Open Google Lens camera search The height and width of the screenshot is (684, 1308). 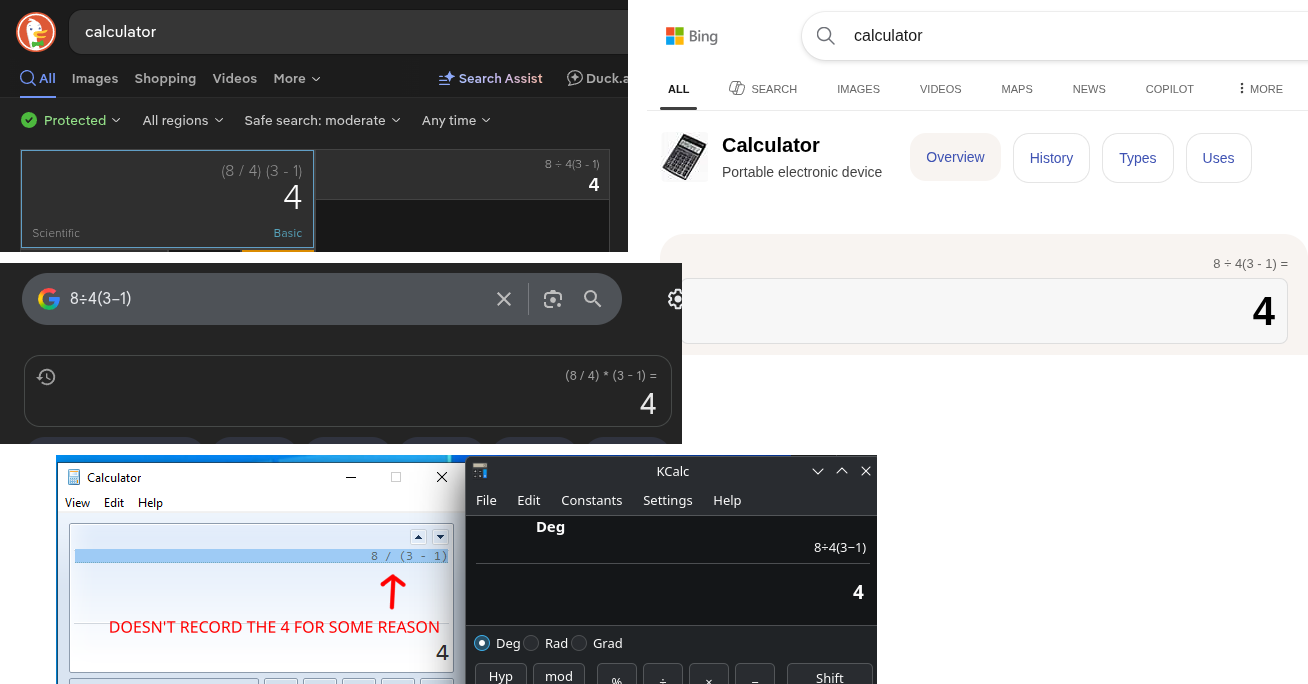tap(553, 299)
